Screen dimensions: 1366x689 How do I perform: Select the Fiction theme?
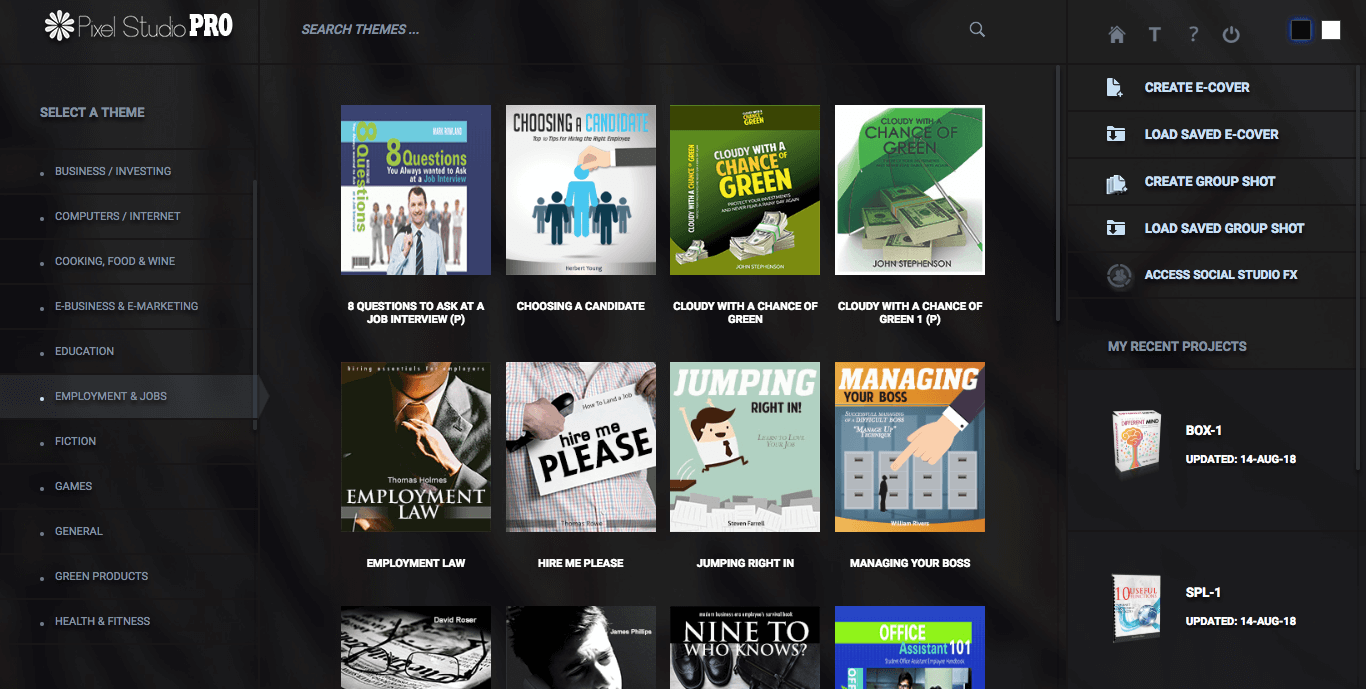click(76, 441)
